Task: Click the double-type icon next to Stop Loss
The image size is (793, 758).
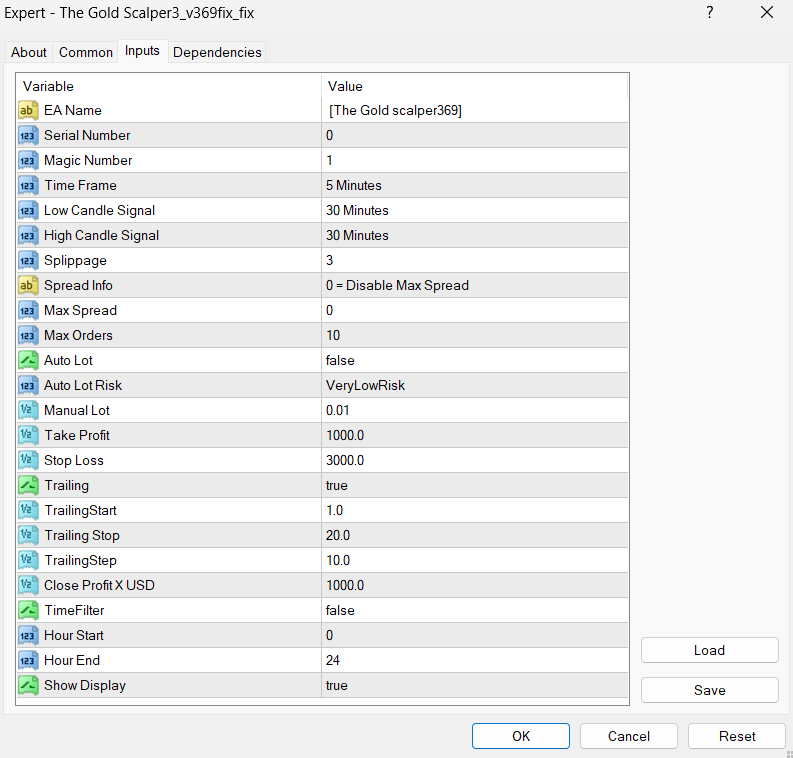Action: 28,460
